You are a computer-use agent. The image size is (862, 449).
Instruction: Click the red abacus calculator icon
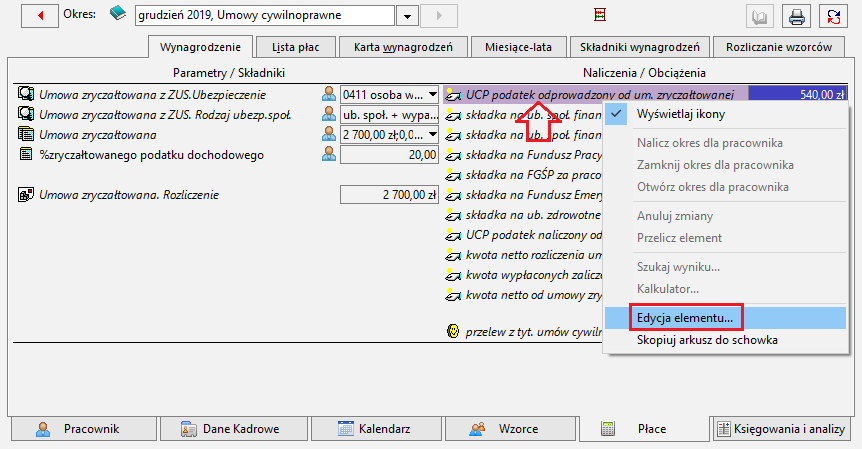[x=600, y=15]
